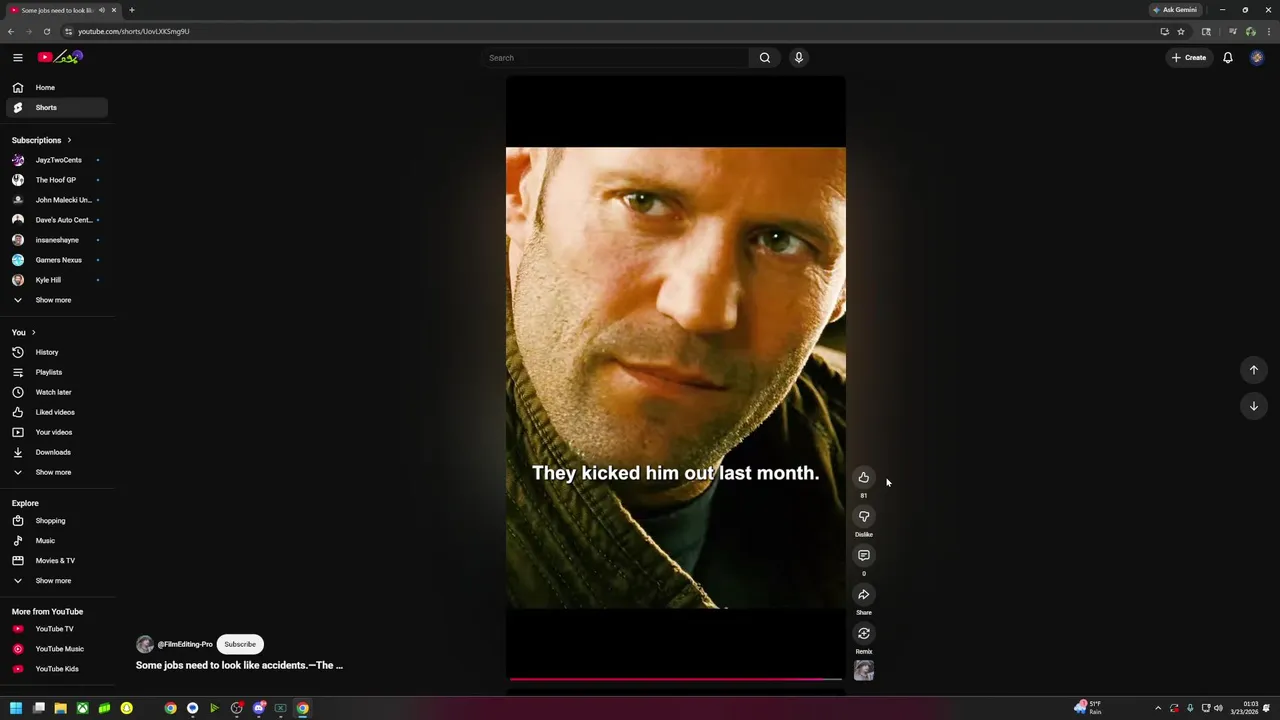Install the YouTube app from the address bar
This screenshot has width=1280, height=720.
[x=1164, y=31]
